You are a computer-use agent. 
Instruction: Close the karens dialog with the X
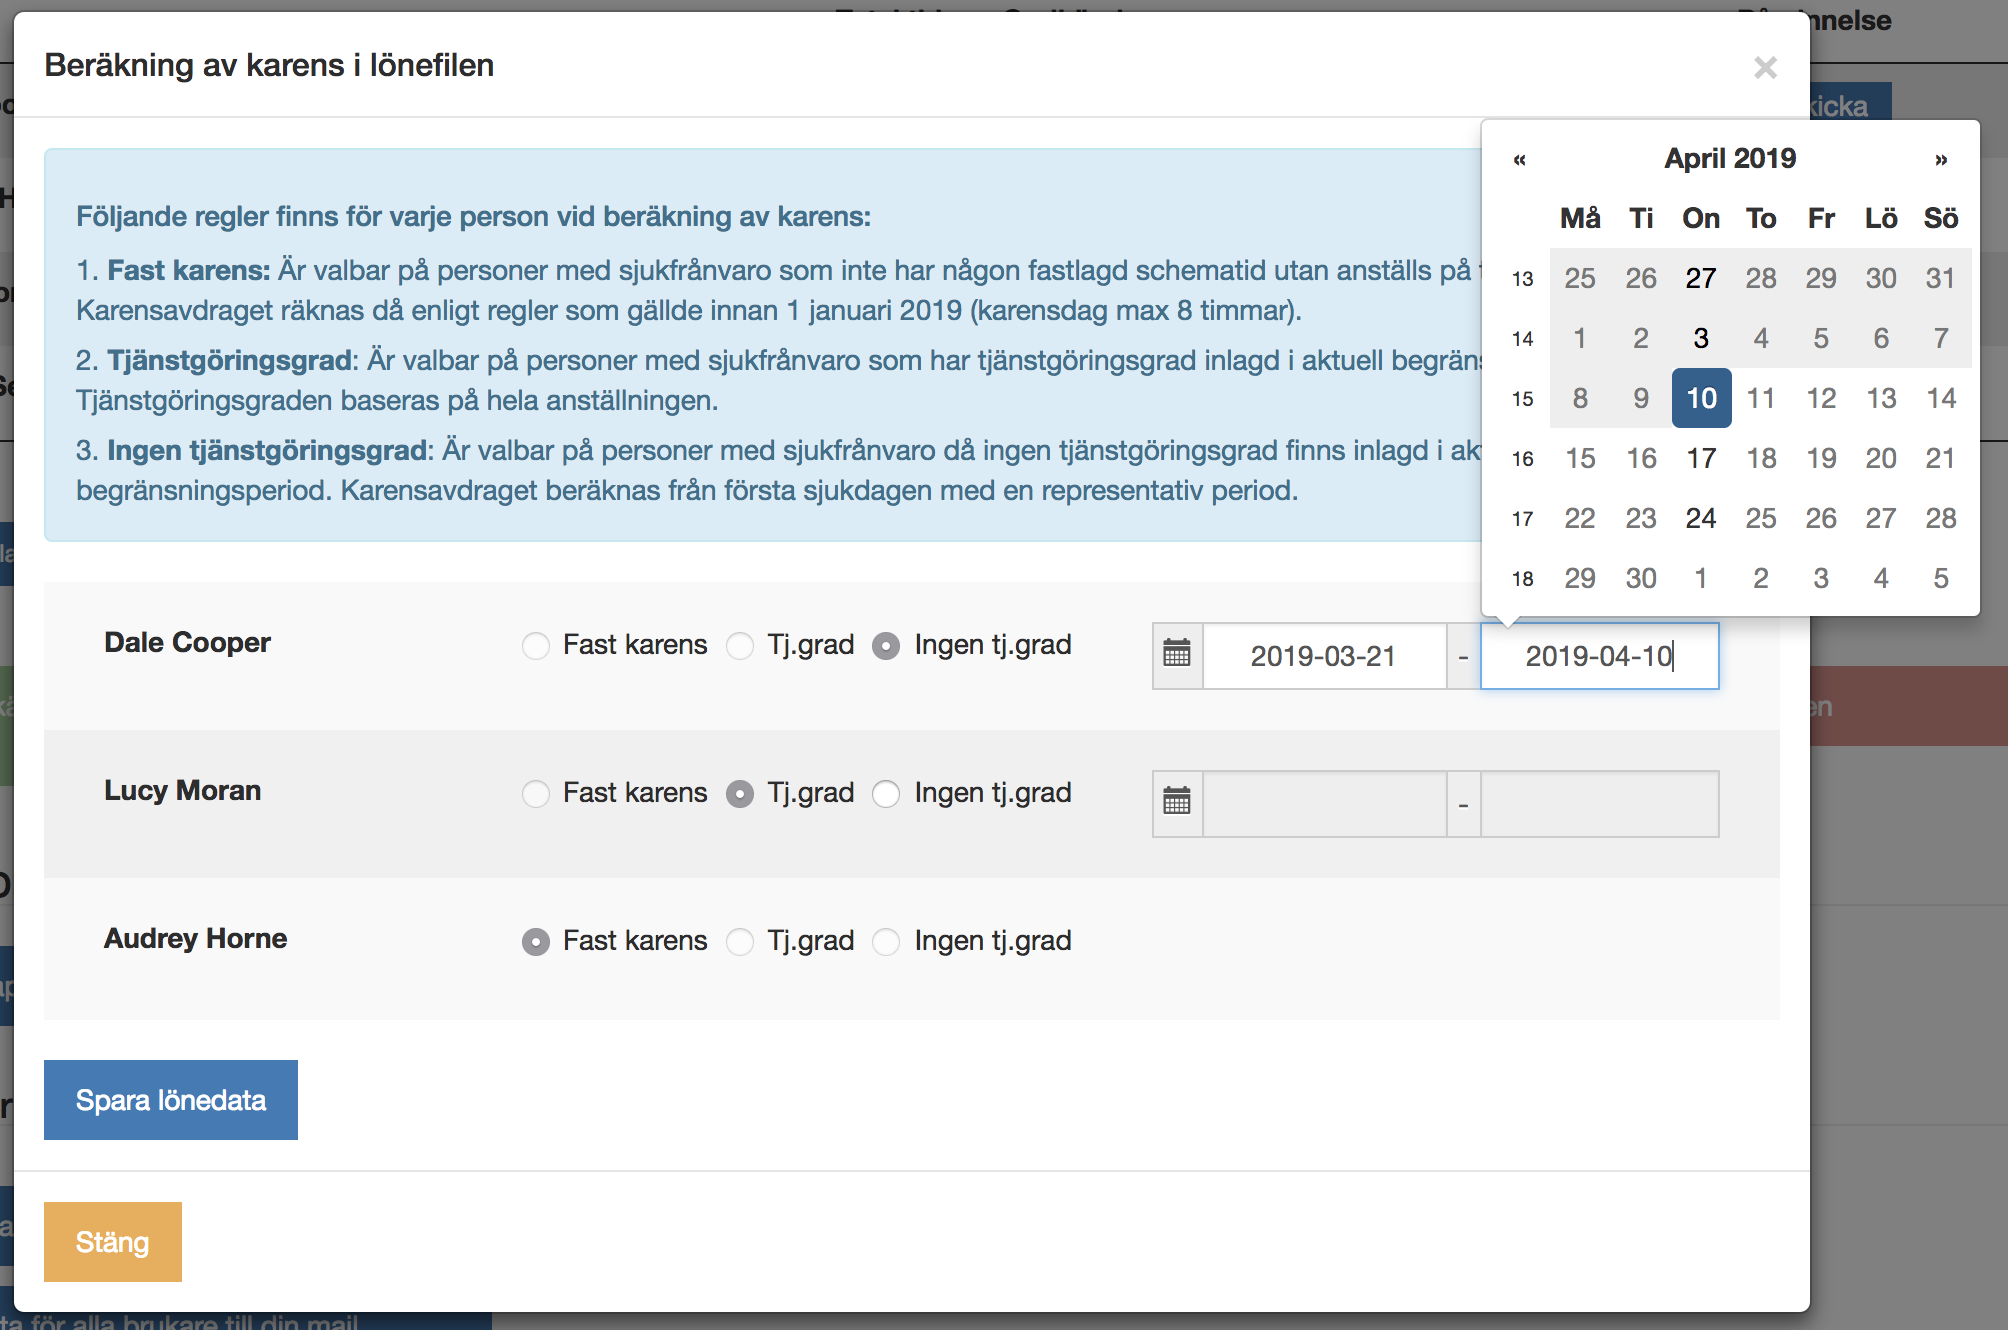(x=1765, y=68)
